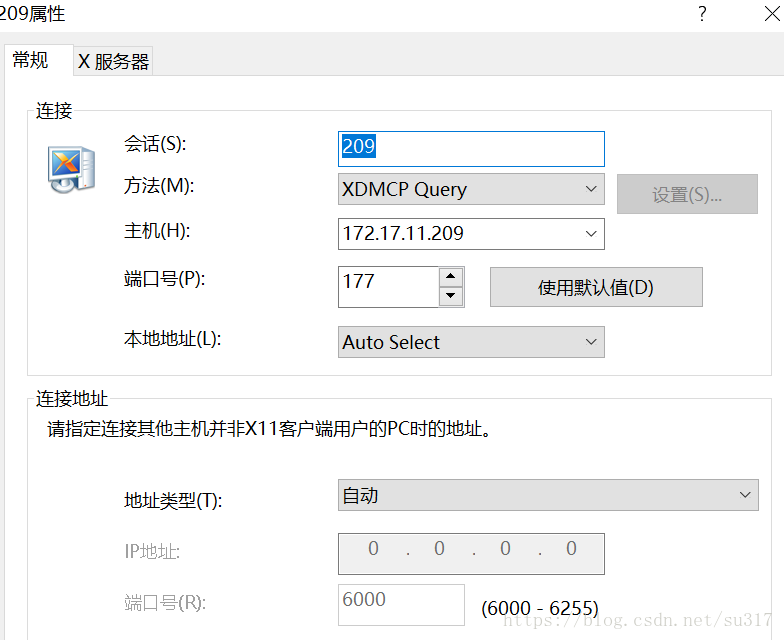
Task: Select the 常规 tab
Action: click(x=31, y=60)
